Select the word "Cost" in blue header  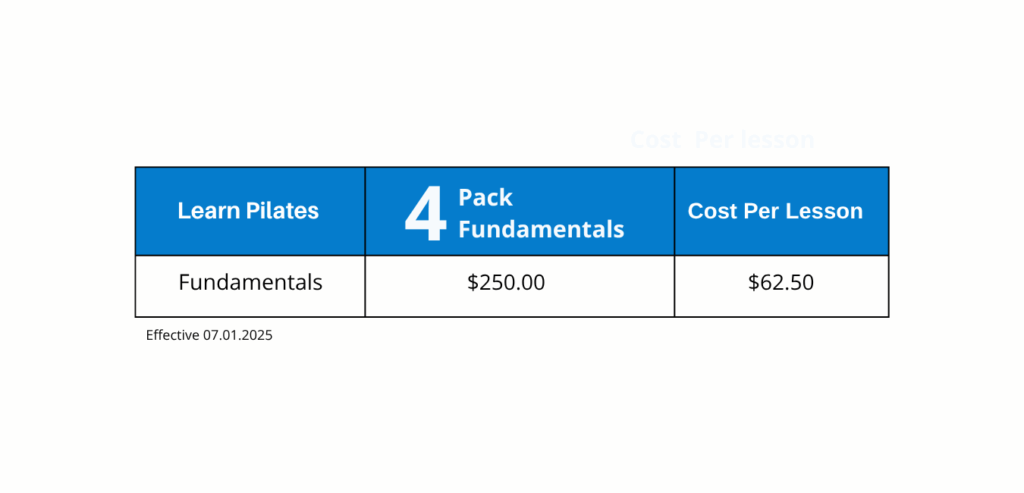711,211
